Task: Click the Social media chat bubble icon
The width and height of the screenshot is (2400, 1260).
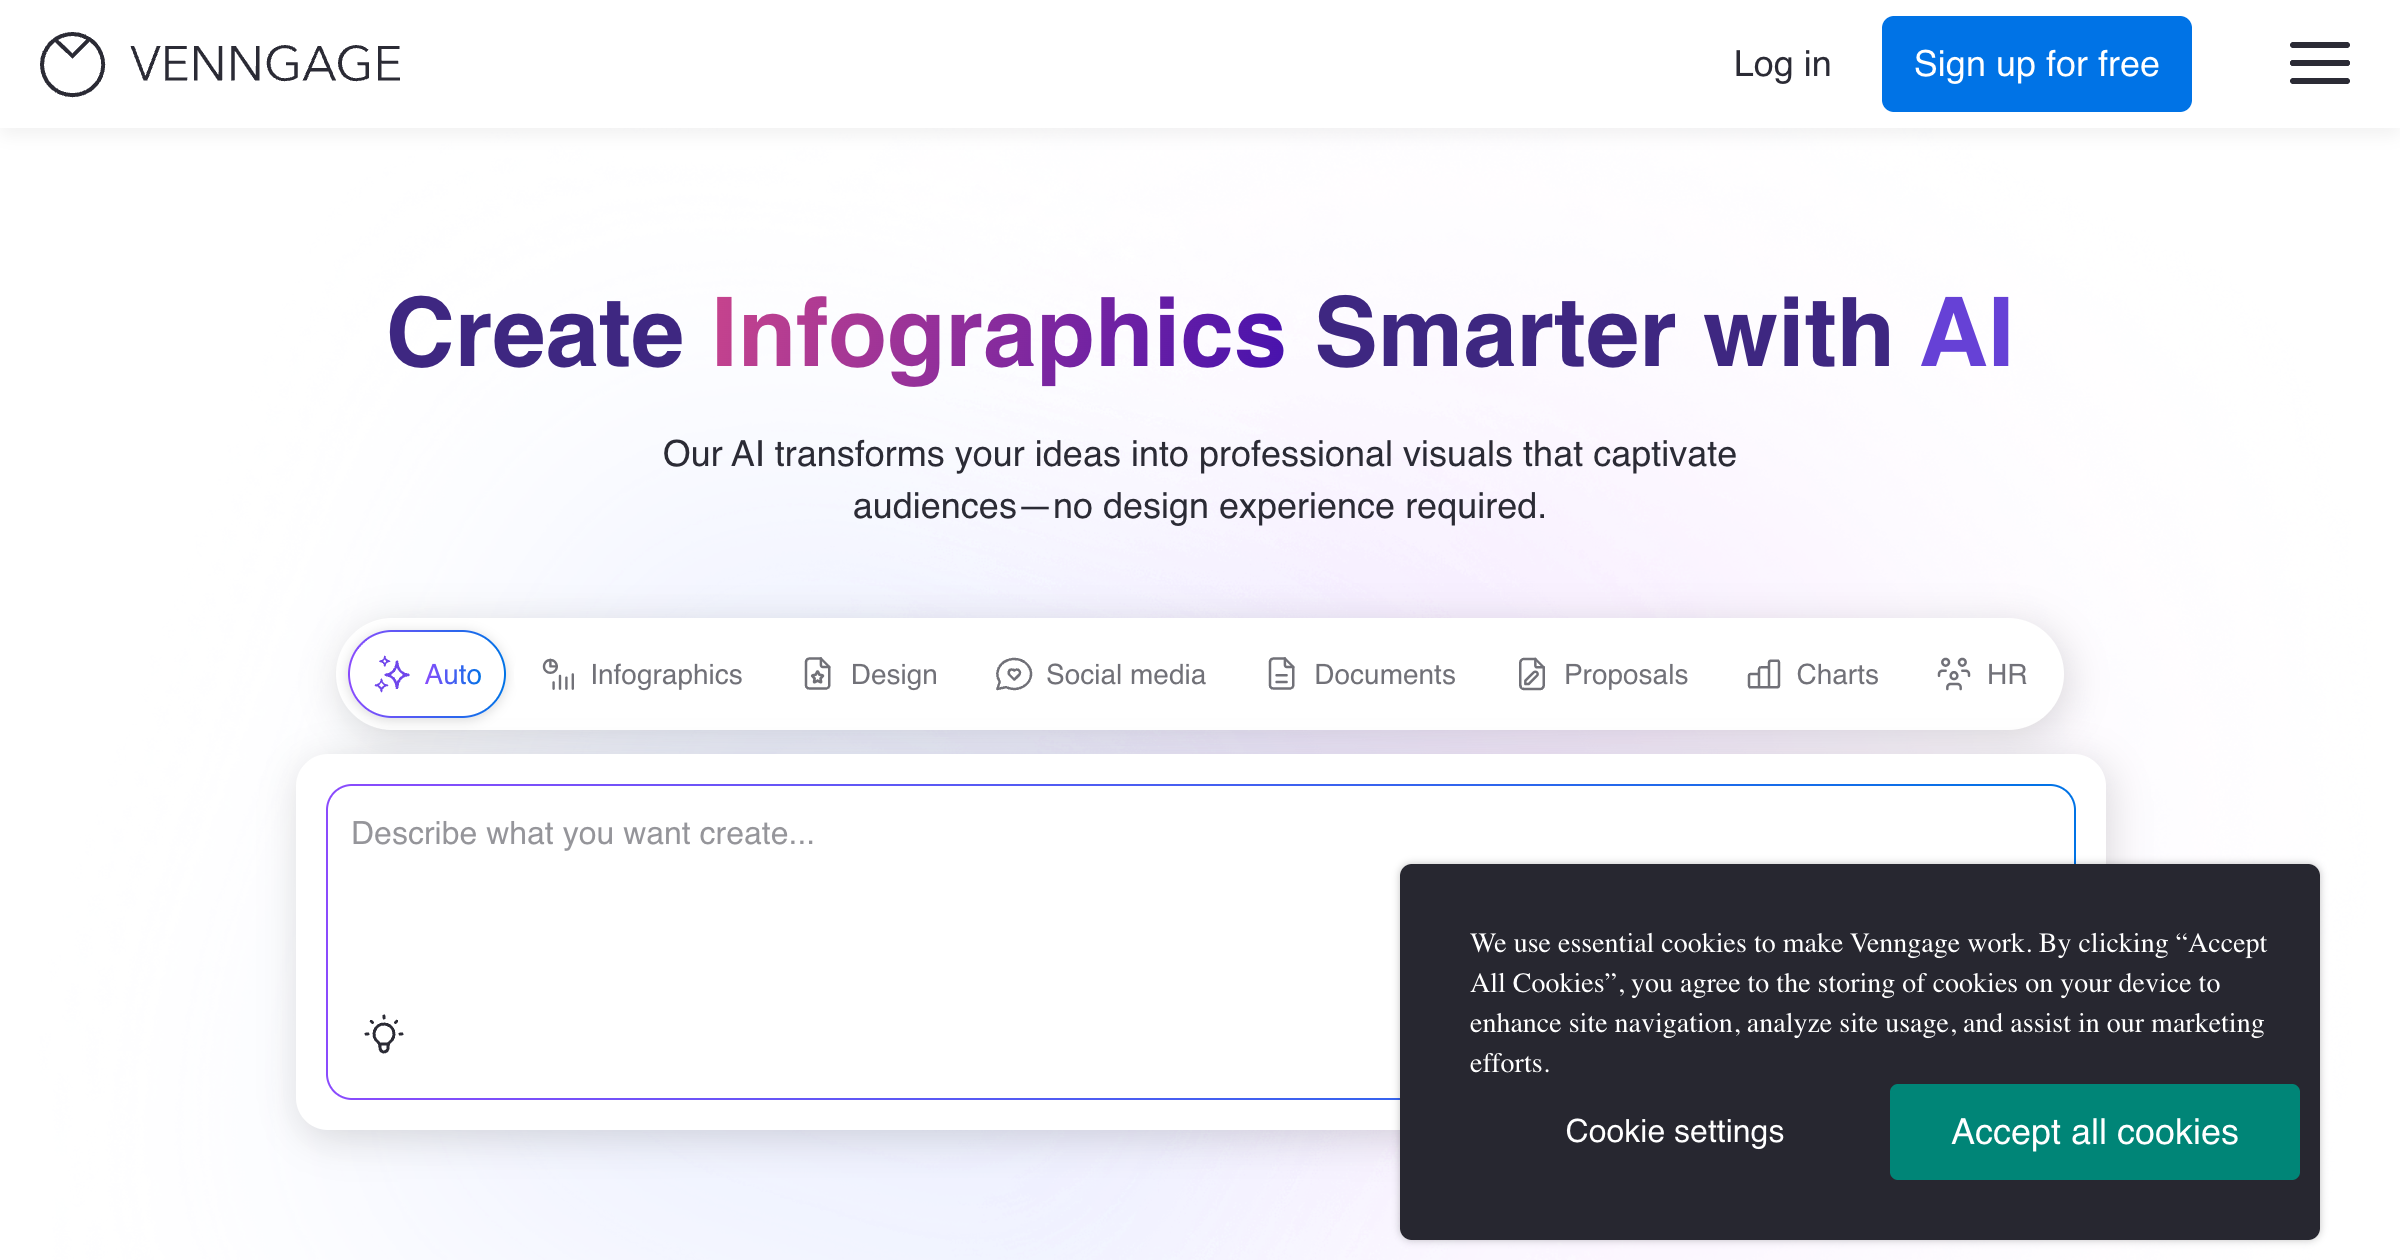Action: click(x=1013, y=674)
